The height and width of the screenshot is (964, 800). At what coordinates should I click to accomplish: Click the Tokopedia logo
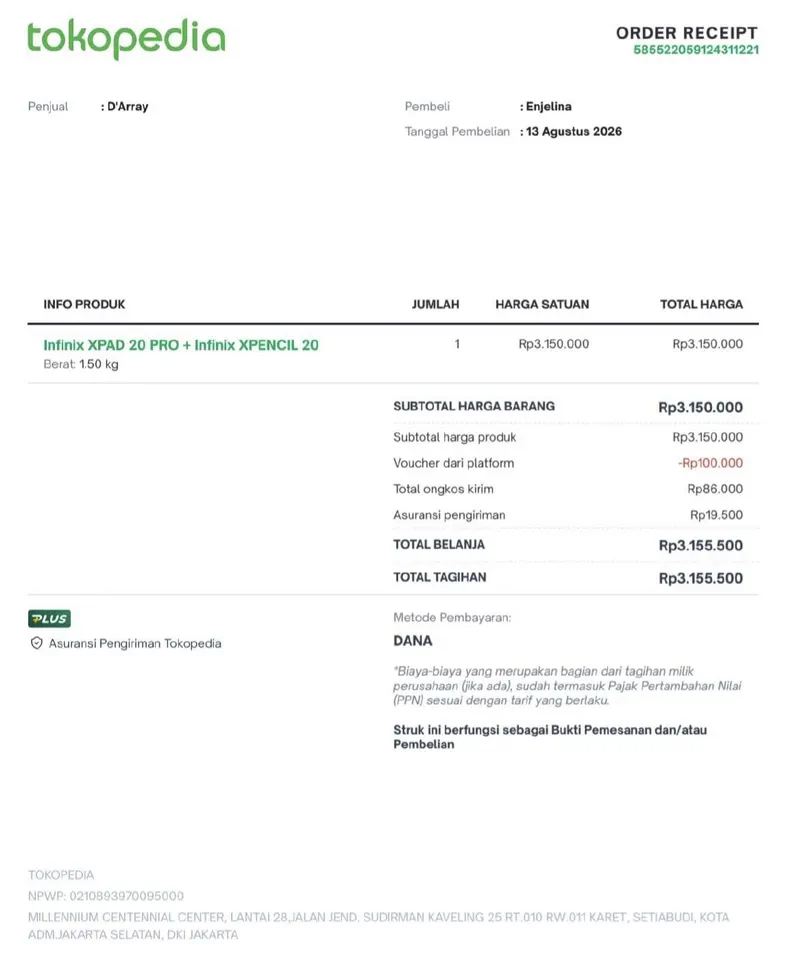pos(126,39)
